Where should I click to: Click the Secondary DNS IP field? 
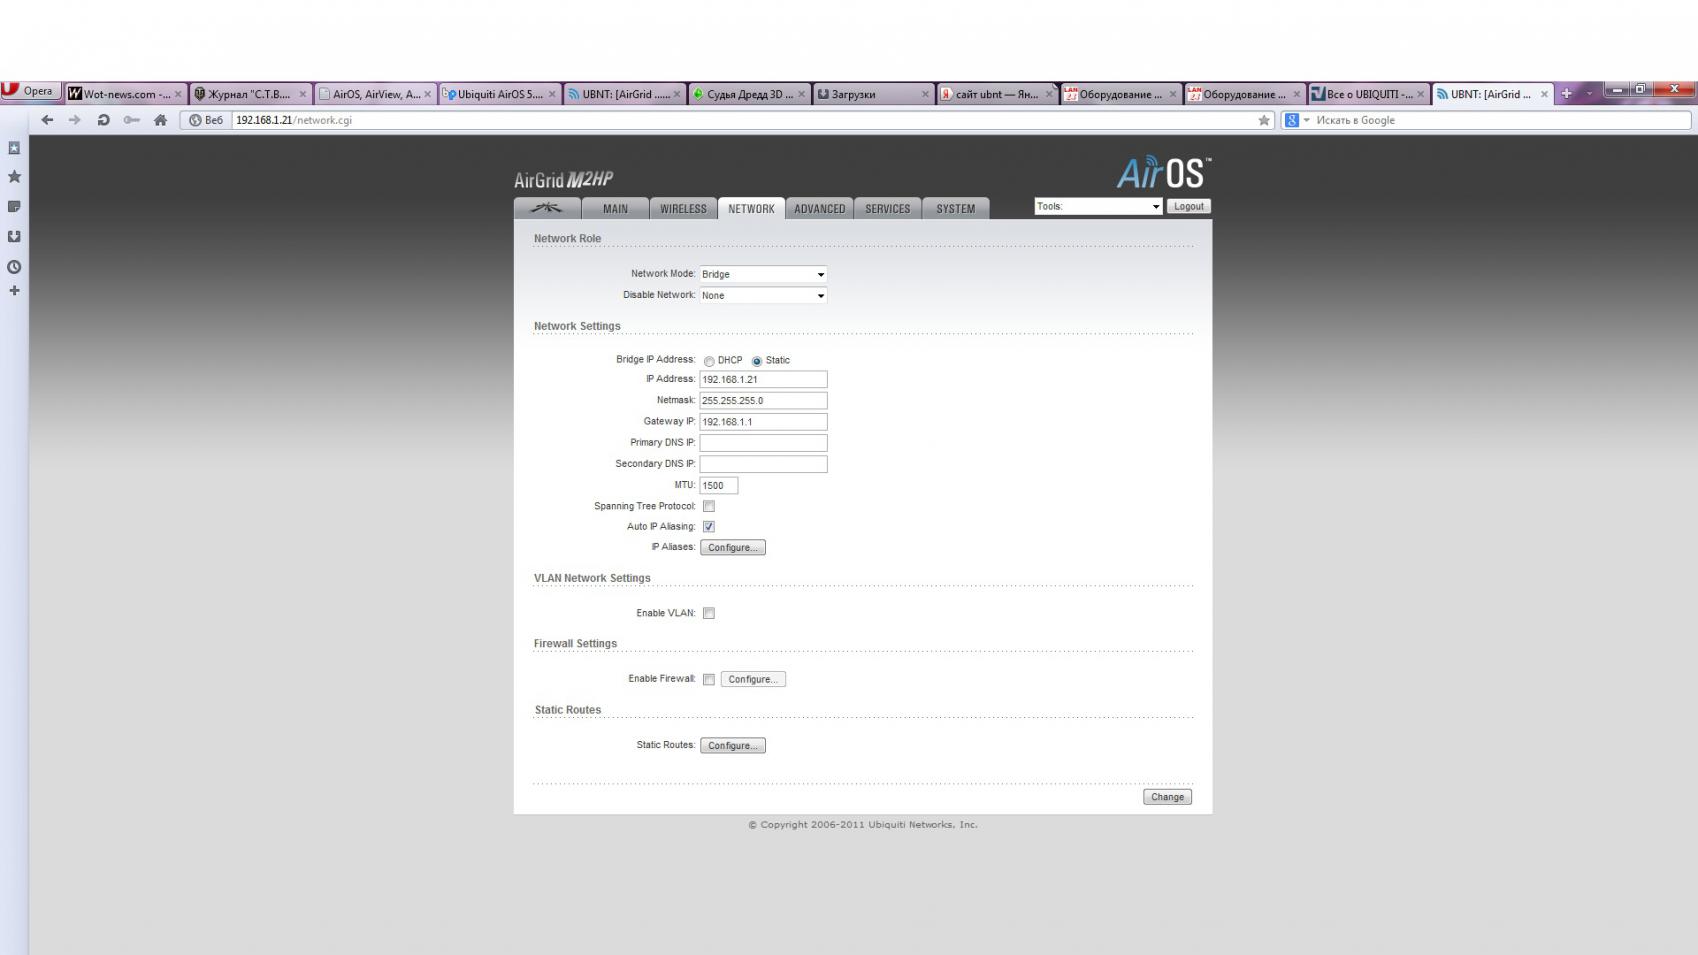[x=763, y=463]
